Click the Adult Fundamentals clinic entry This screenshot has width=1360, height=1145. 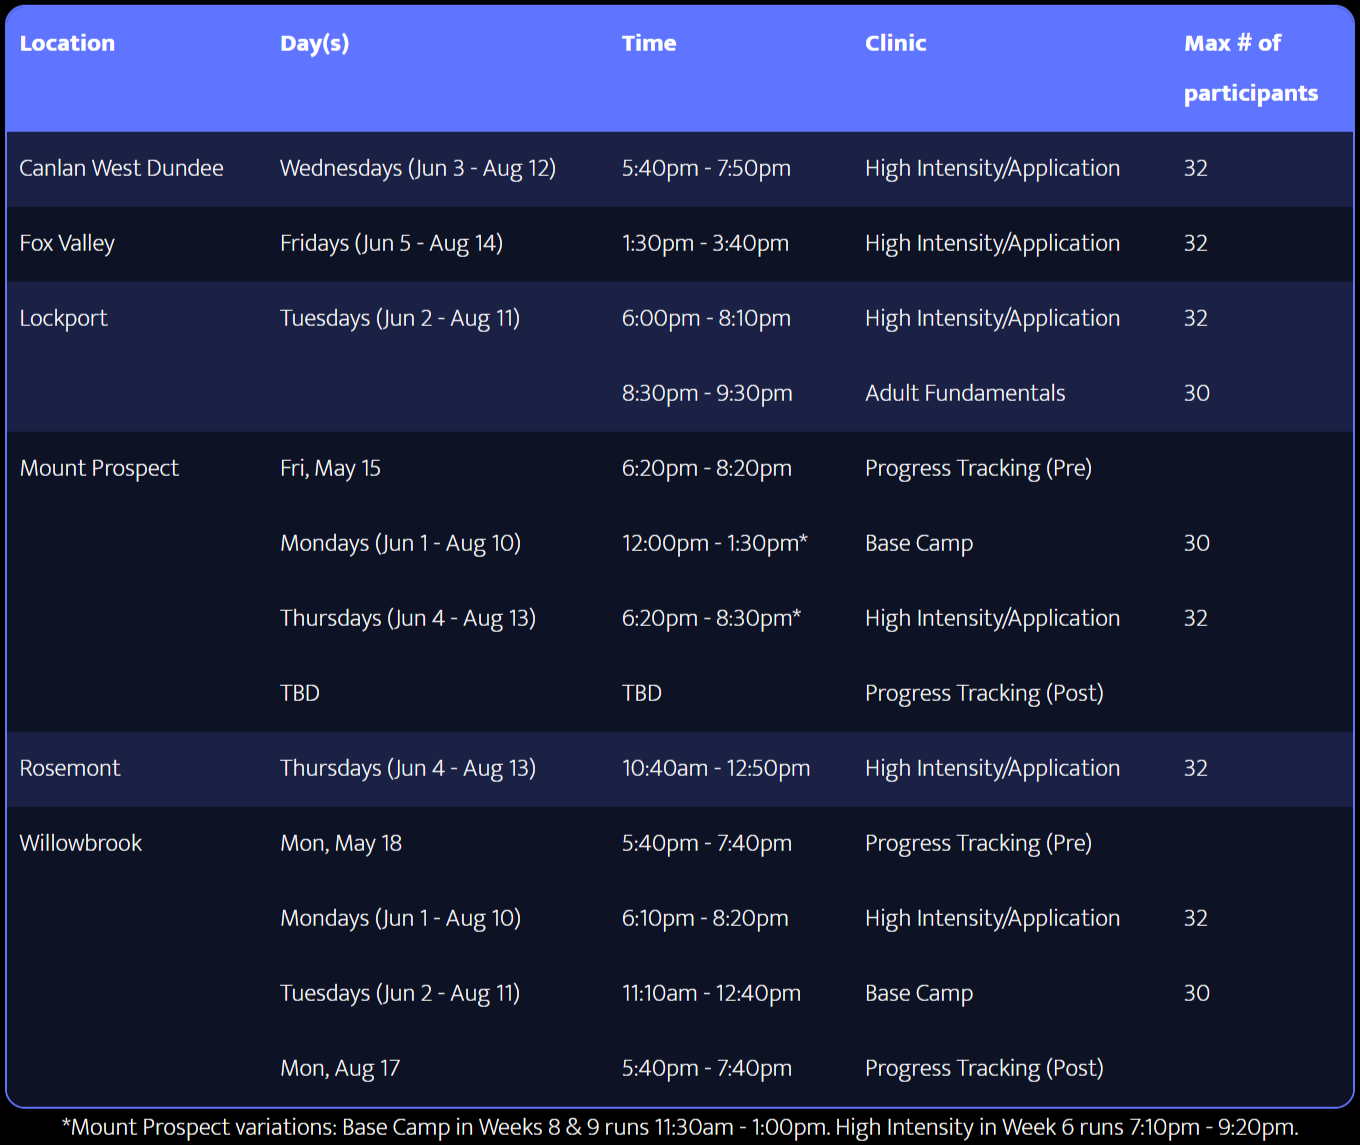963,393
